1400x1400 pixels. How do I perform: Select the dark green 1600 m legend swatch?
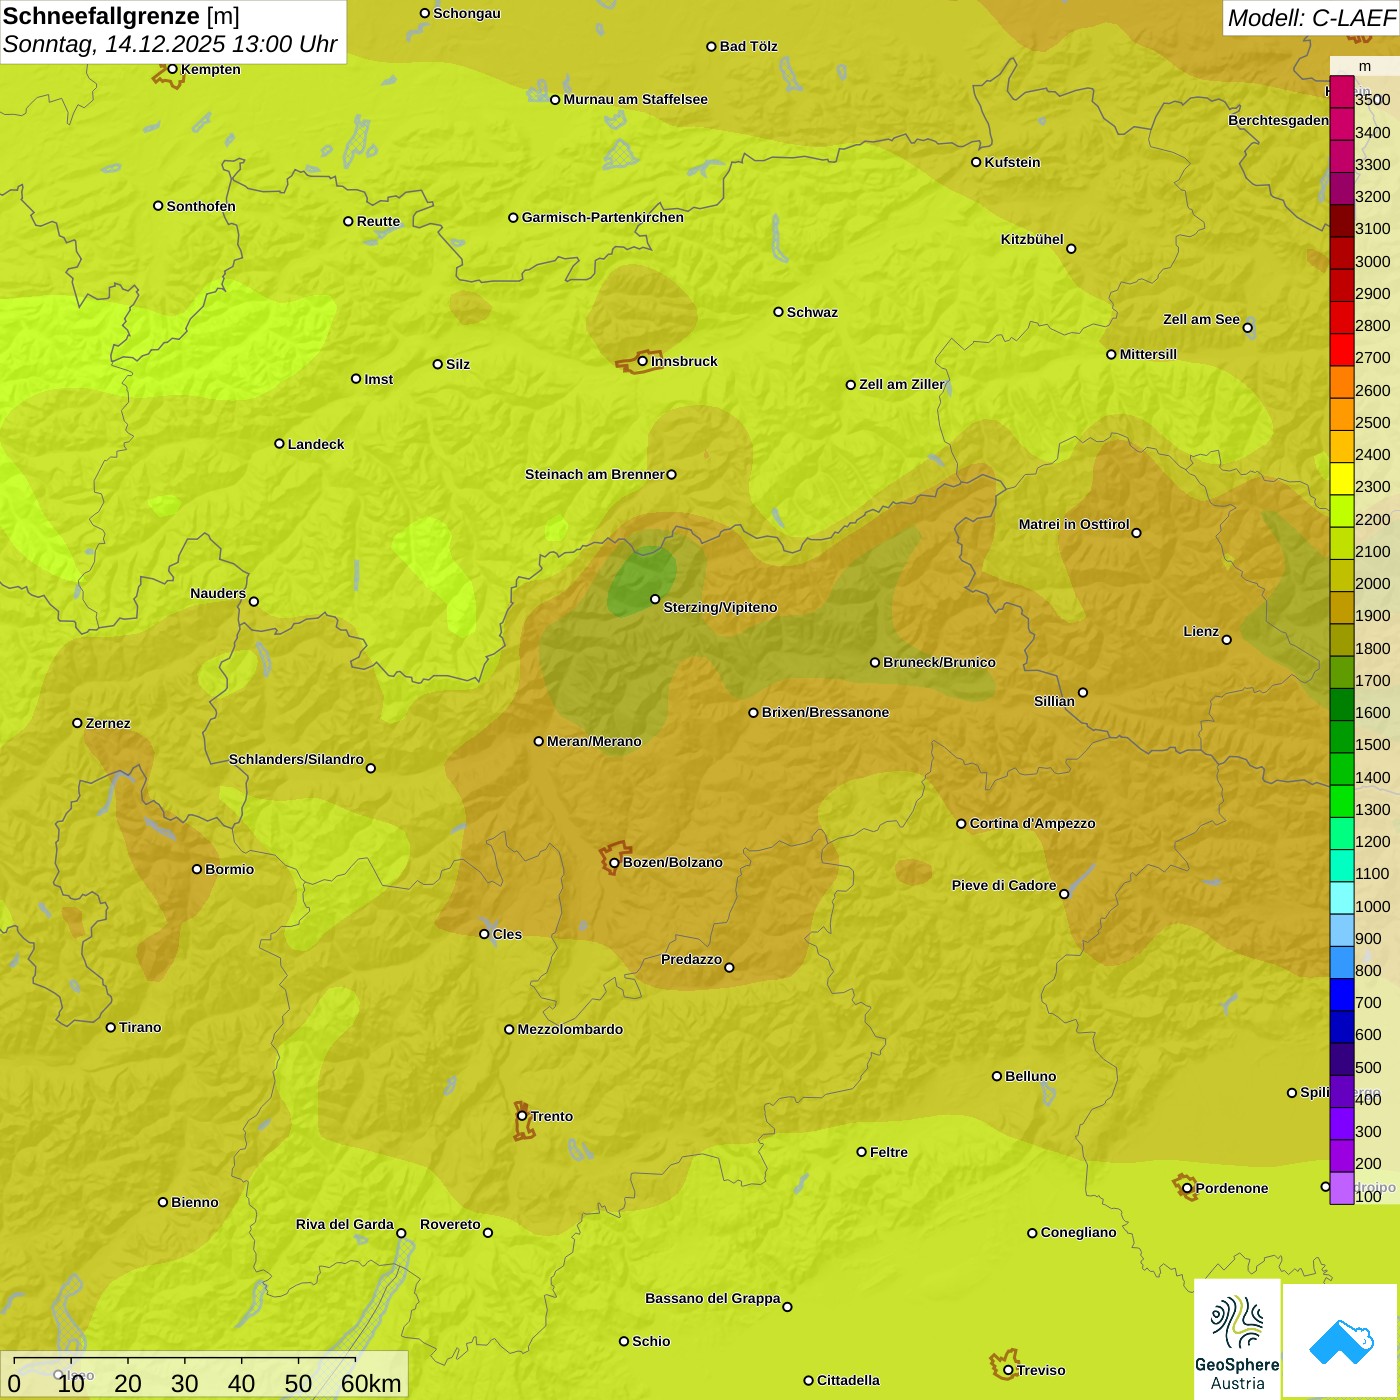1342,705
